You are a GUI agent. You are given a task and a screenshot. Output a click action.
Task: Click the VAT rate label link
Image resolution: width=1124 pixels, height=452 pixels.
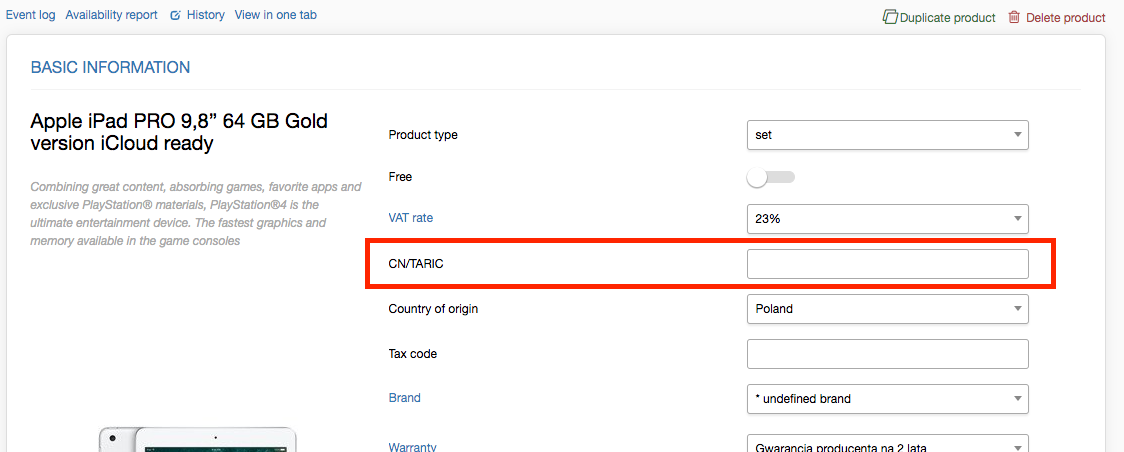(411, 217)
